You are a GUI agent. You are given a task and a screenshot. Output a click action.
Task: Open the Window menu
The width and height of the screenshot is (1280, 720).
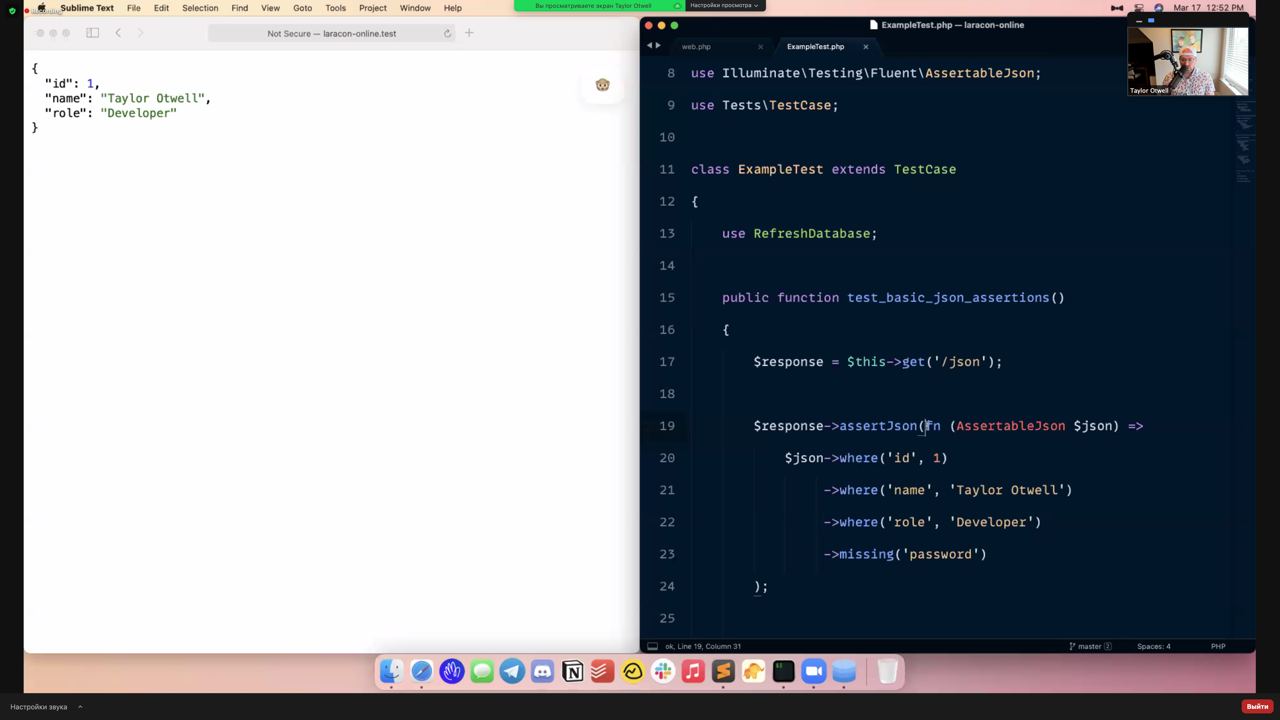pyautogui.click(x=415, y=8)
